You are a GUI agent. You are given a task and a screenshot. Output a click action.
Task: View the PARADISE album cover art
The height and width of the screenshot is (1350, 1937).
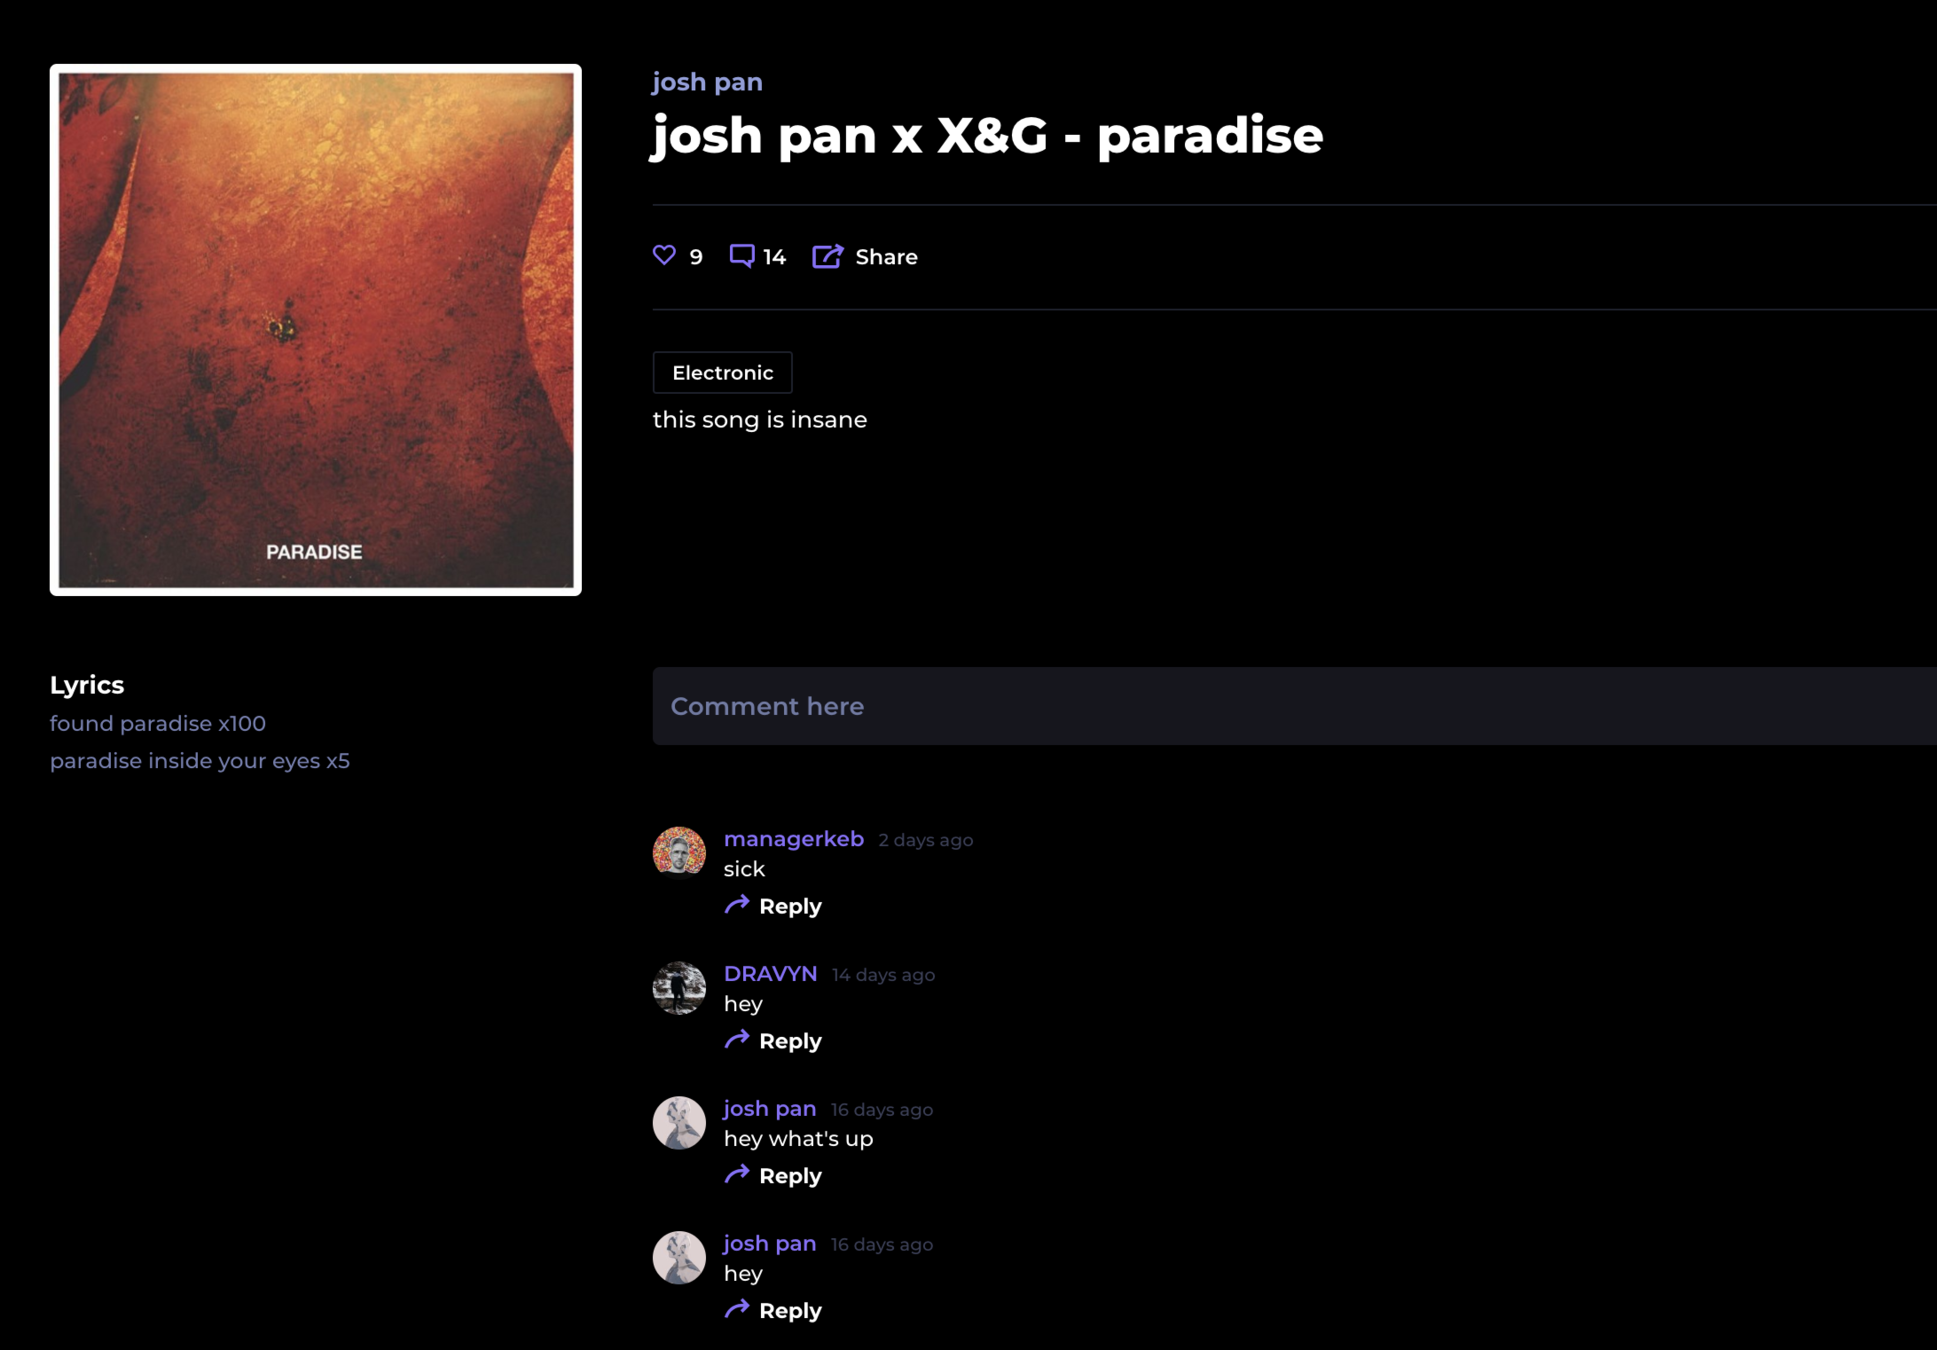[x=316, y=330]
